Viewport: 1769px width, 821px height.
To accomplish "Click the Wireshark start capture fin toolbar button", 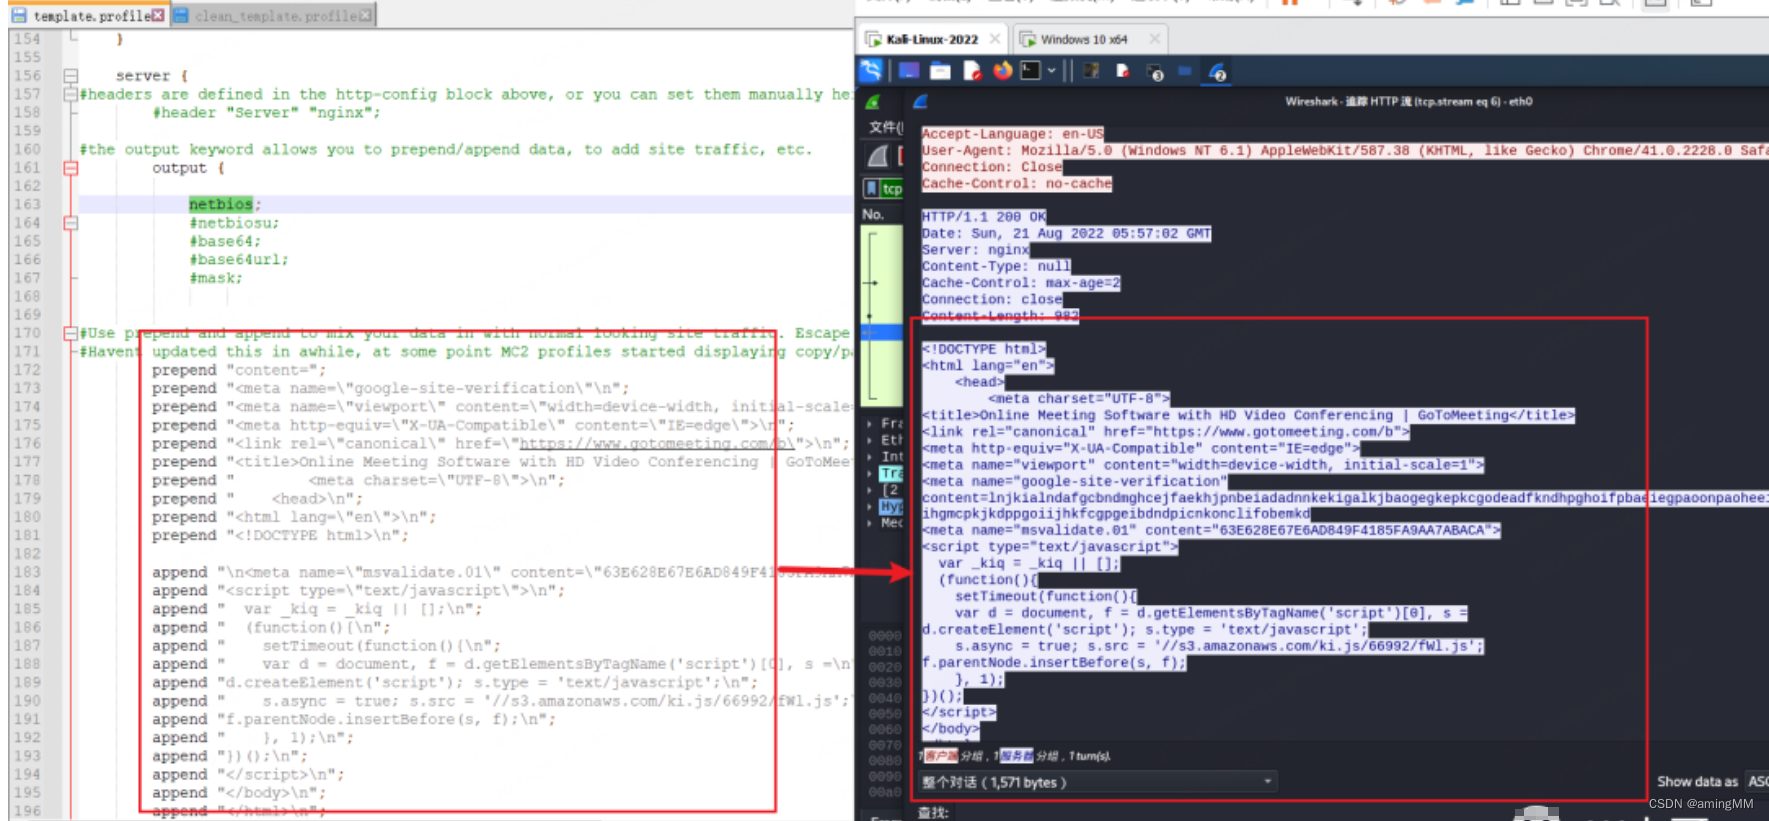I will (x=878, y=156).
